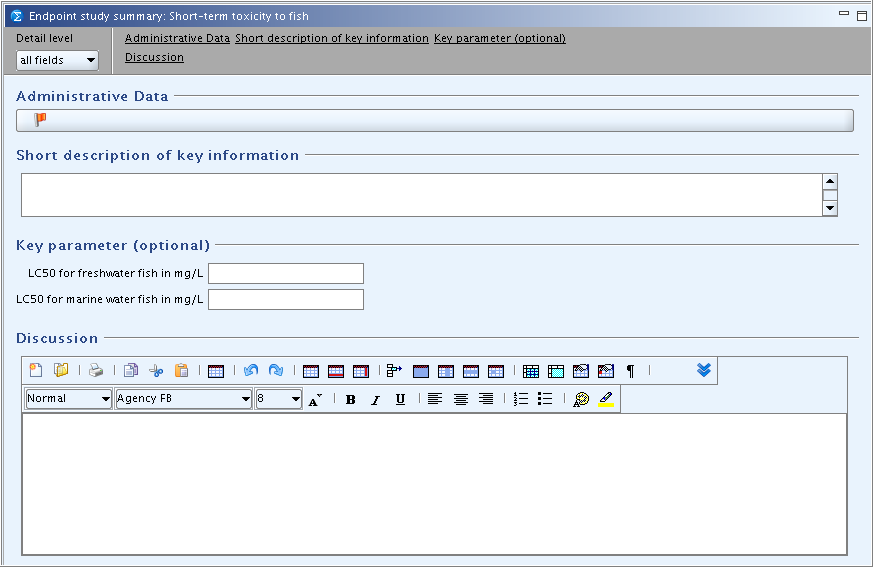Click the Copy icon
This screenshot has height=567, width=873.
tap(131, 370)
